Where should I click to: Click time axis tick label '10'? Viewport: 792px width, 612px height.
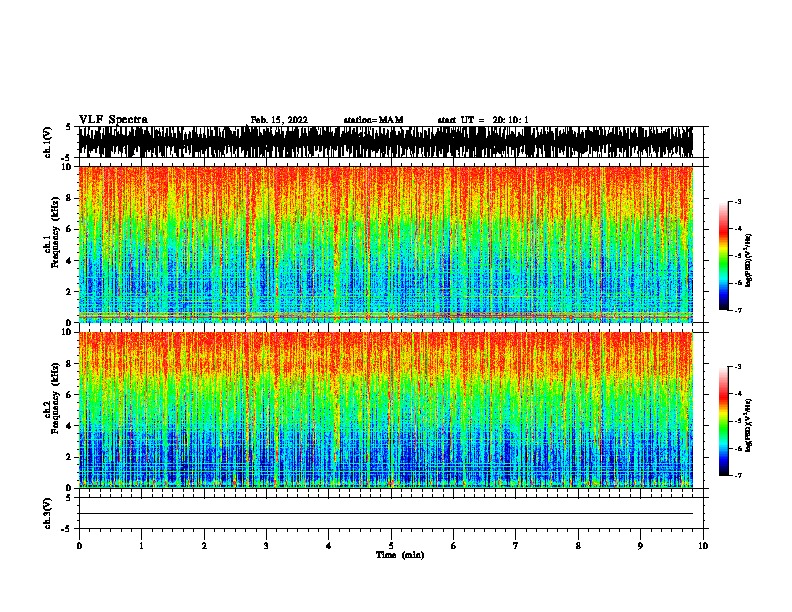[703, 546]
